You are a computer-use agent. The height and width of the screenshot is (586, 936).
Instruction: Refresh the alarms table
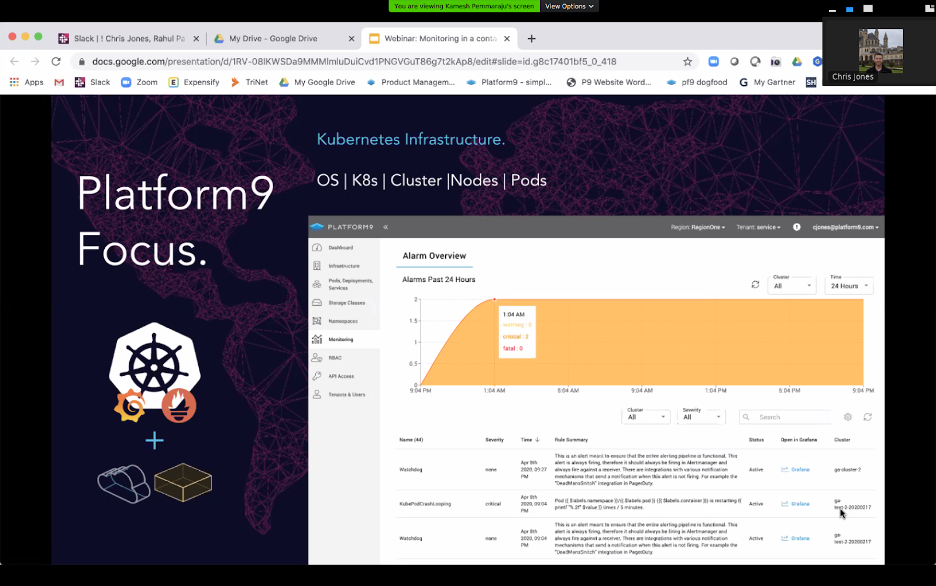867,417
